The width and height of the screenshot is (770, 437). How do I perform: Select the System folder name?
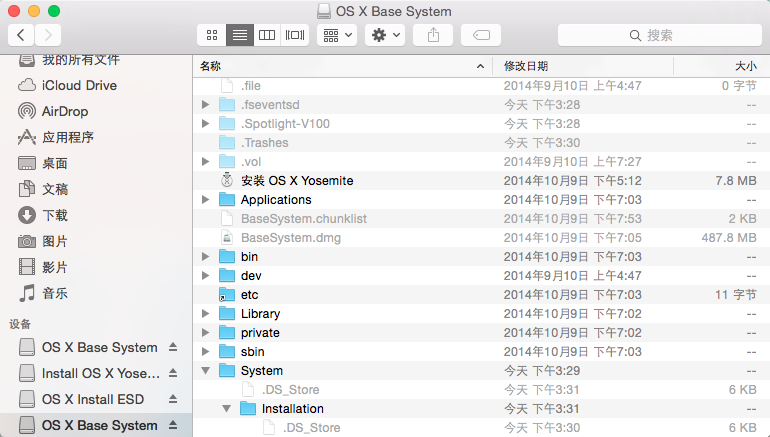pyautogui.click(x=262, y=371)
